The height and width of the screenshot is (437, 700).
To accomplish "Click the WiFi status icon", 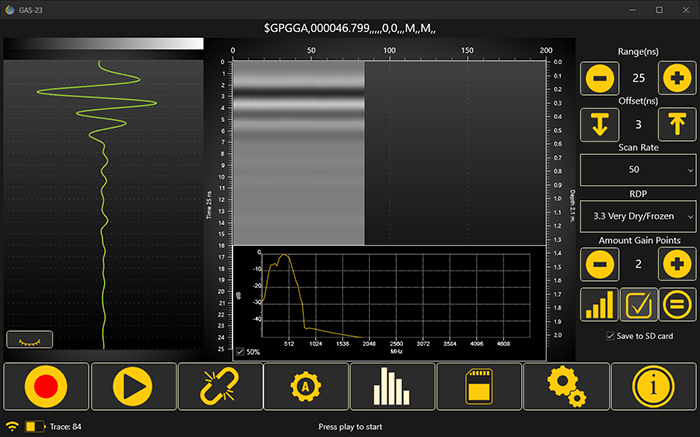I will tap(12, 426).
